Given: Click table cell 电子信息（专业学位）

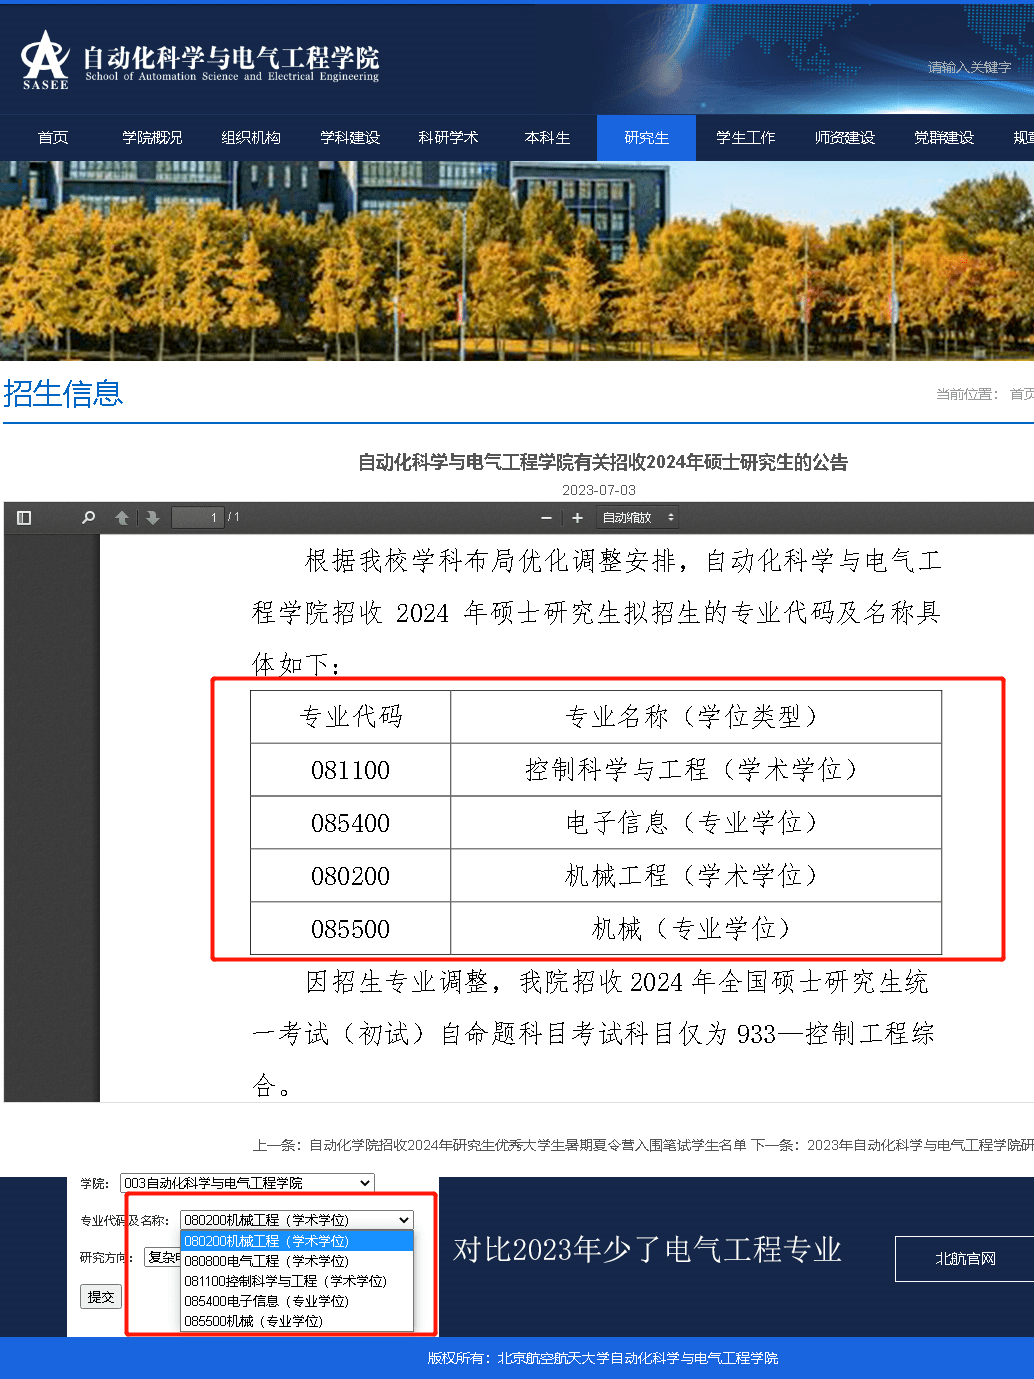Looking at the screenshot, I should (696, 823).
